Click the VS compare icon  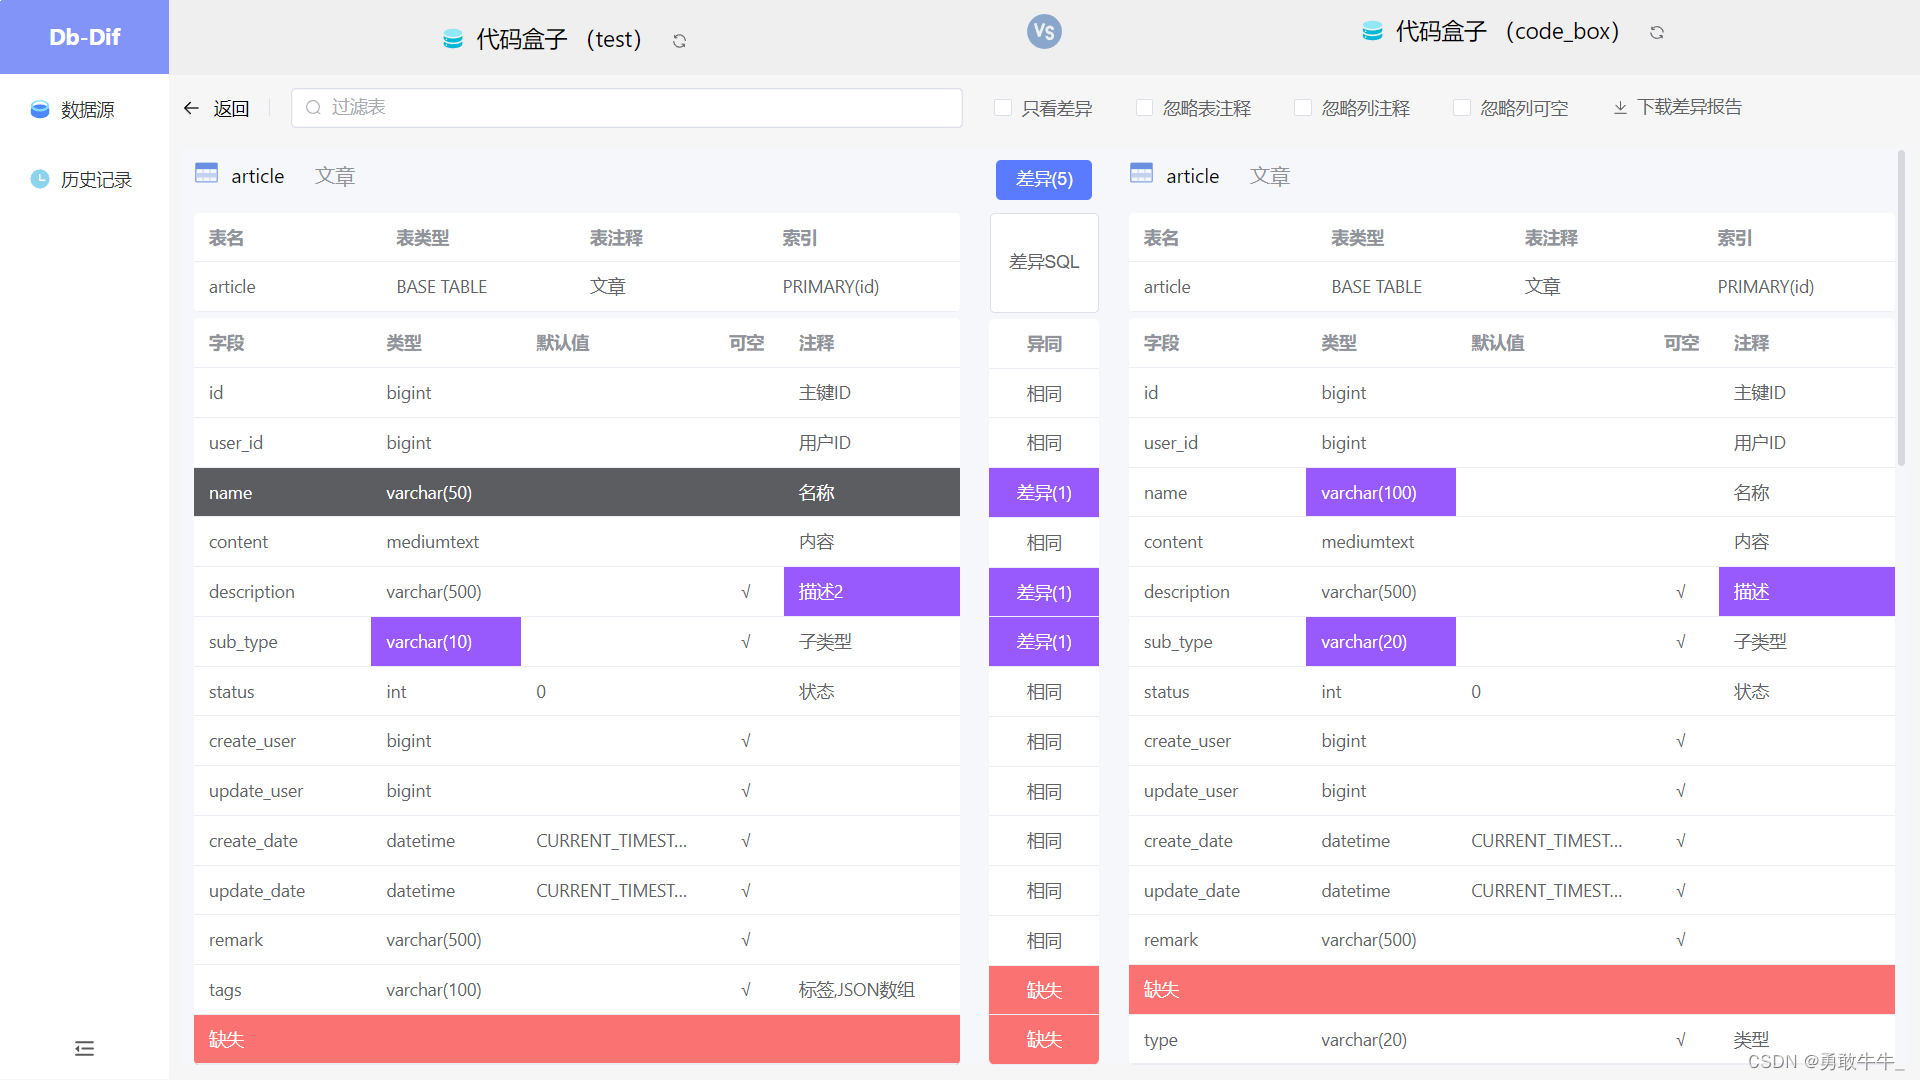coord(1044,32)
